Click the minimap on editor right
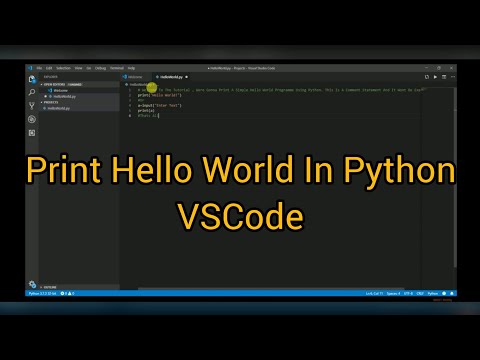 click(437, 187)
